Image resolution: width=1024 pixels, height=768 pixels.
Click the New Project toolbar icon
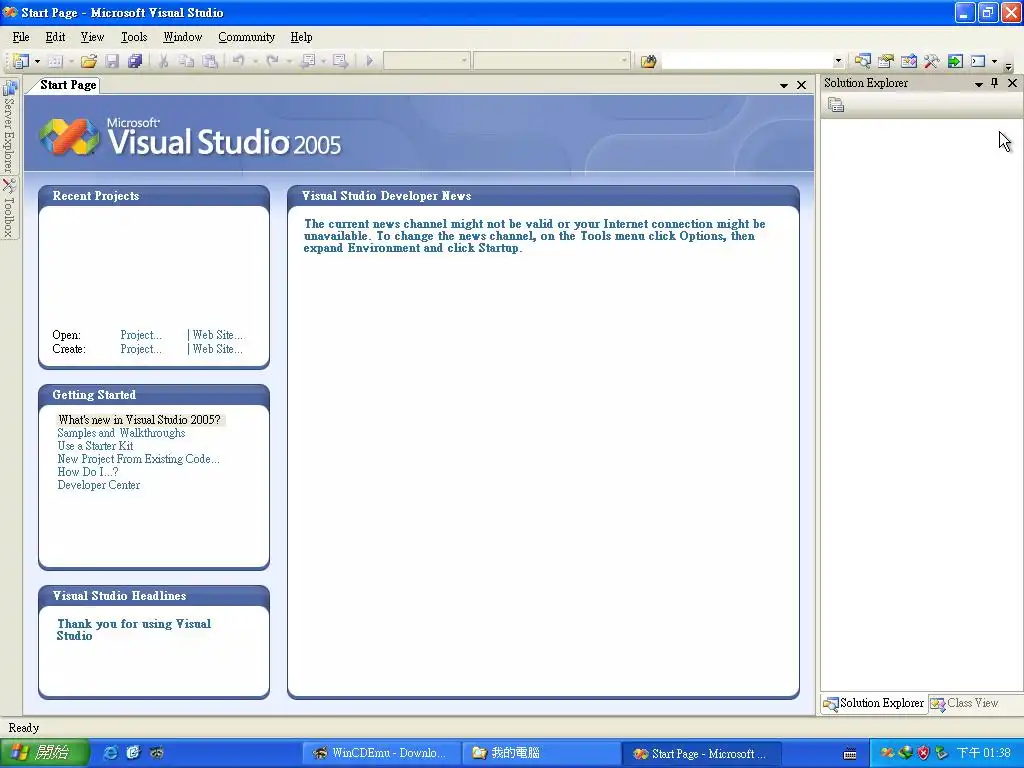click(x=21, y=61)
